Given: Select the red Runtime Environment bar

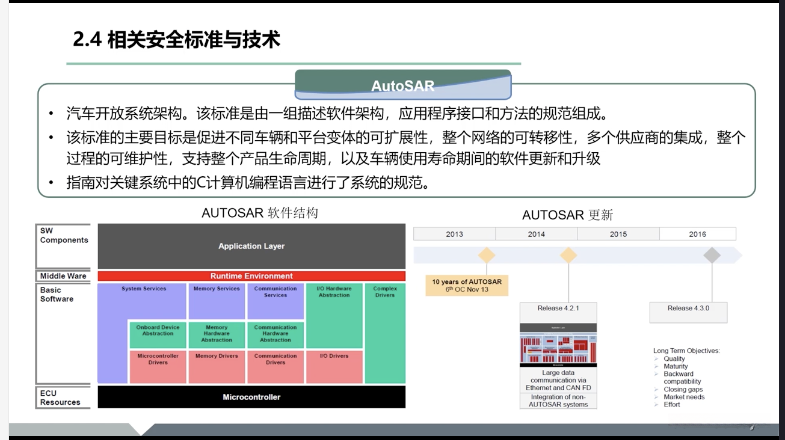Looking at the screenshot, I should (x=251, y=276).
